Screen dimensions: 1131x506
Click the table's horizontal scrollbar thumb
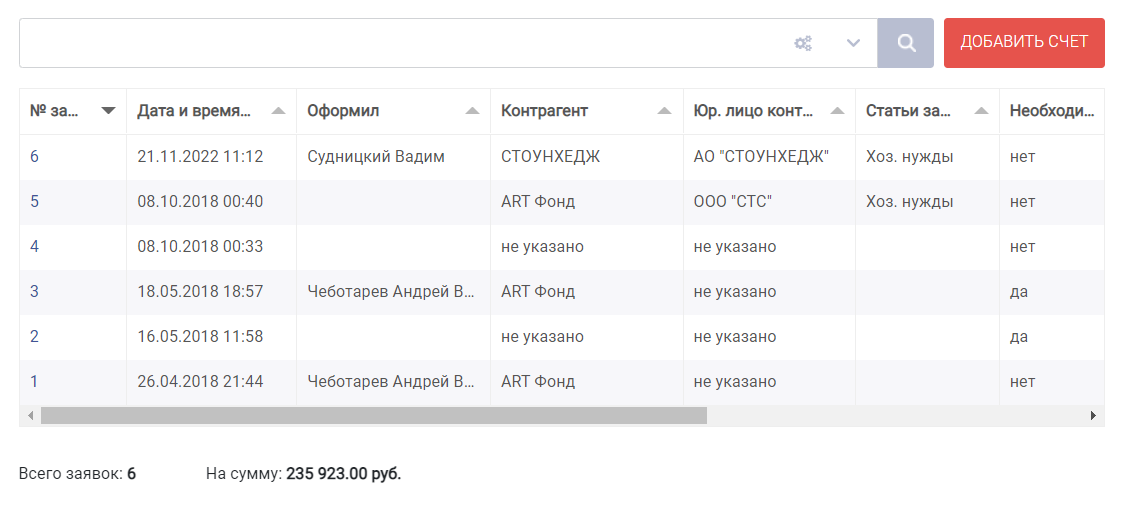pyautogui.click(x=374, y=416)
